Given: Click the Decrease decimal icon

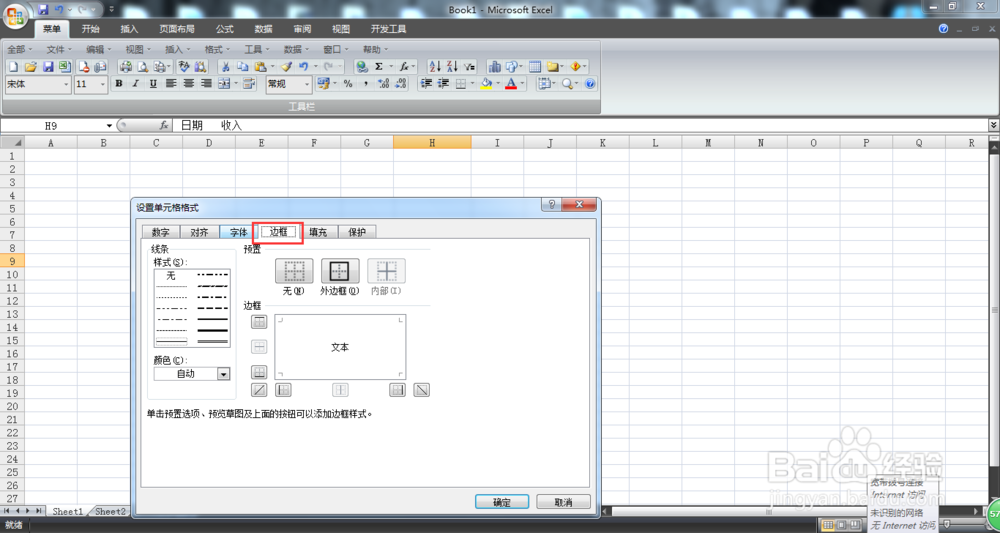Looking at the screenshot, I should [x=401, y=84].
